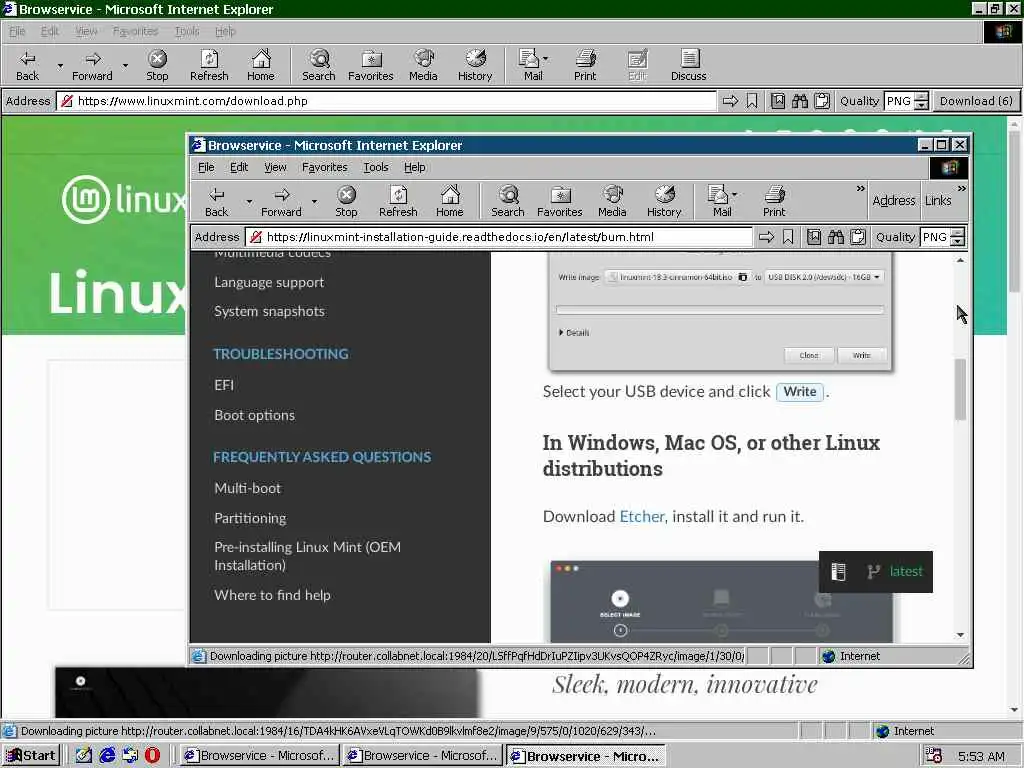Open Forward history dropdown arrow in front window
The width and height of the screenshot is (1024, 768).
[x=314, y=201]
